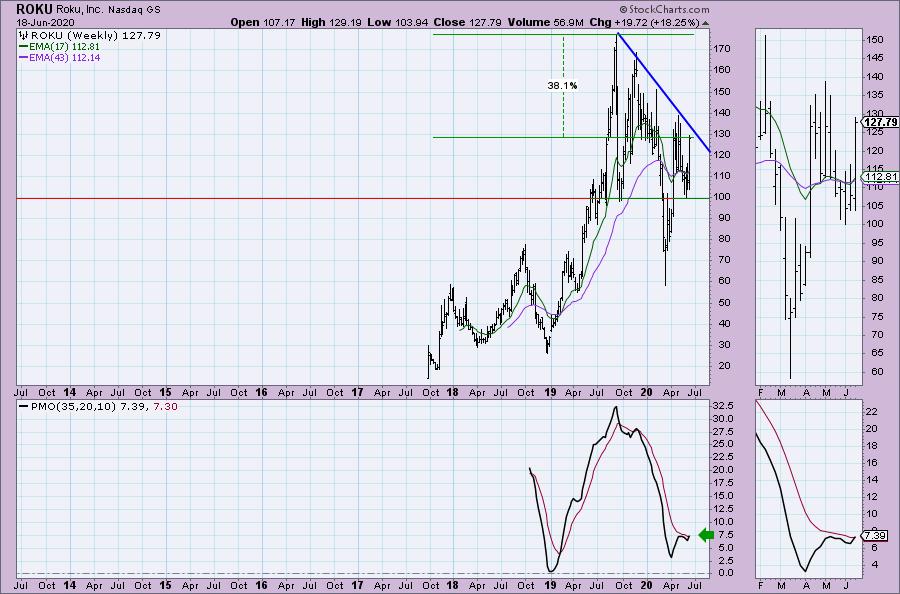Click the up-triangle icon after the change percent
Viewport: 900px width, 594px height.
pyautogui.click(x=705, y=23)
